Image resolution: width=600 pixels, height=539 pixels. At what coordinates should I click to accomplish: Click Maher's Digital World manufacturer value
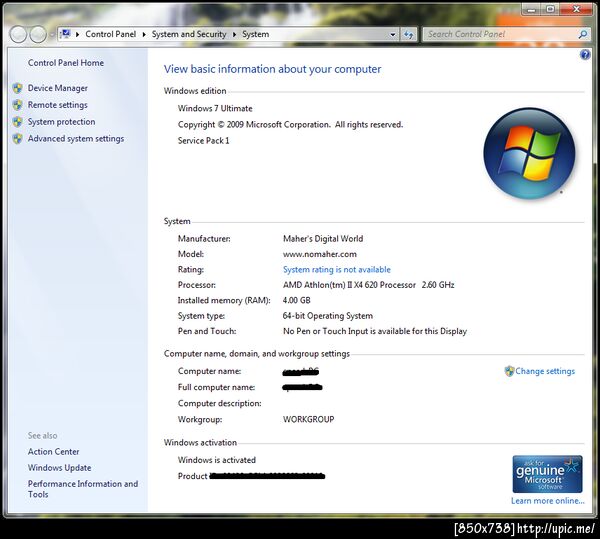(323, 239)
